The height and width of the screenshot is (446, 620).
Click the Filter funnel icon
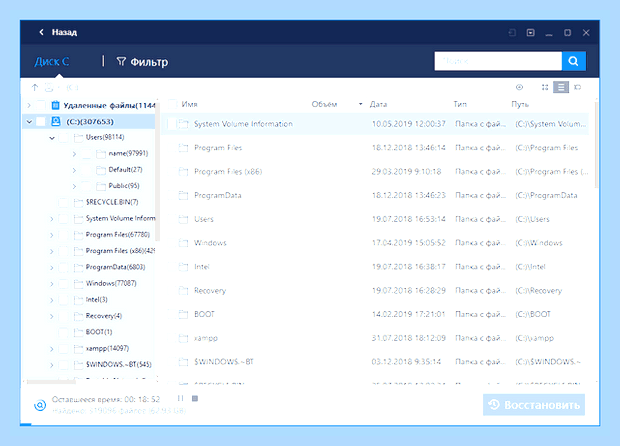(x=121, y=61)
